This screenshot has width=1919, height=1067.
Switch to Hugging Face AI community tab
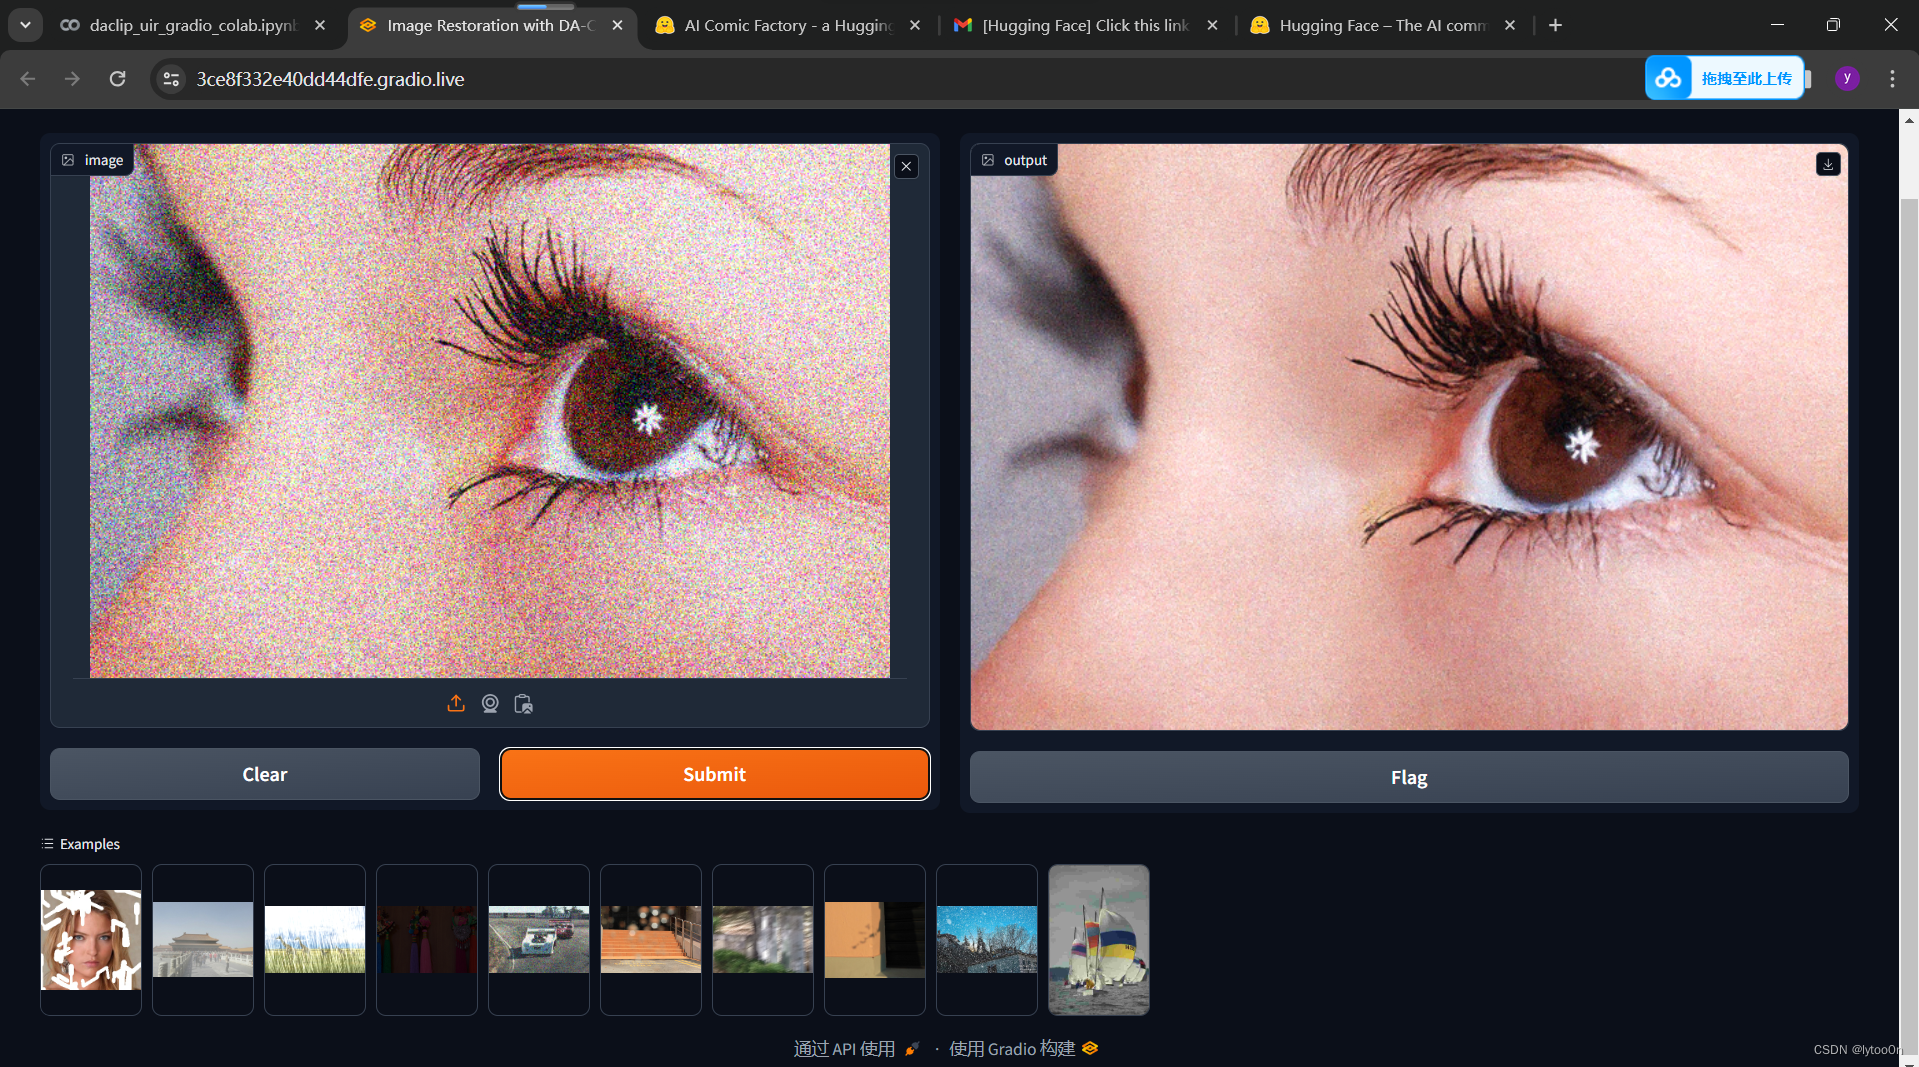[x=1382, y=25]
